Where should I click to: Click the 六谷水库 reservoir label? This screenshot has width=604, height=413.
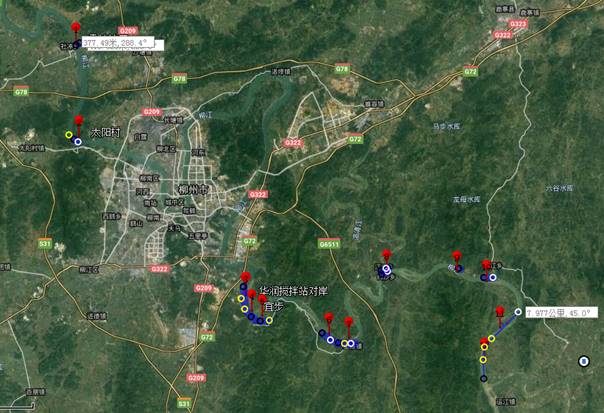pos(559,188)
